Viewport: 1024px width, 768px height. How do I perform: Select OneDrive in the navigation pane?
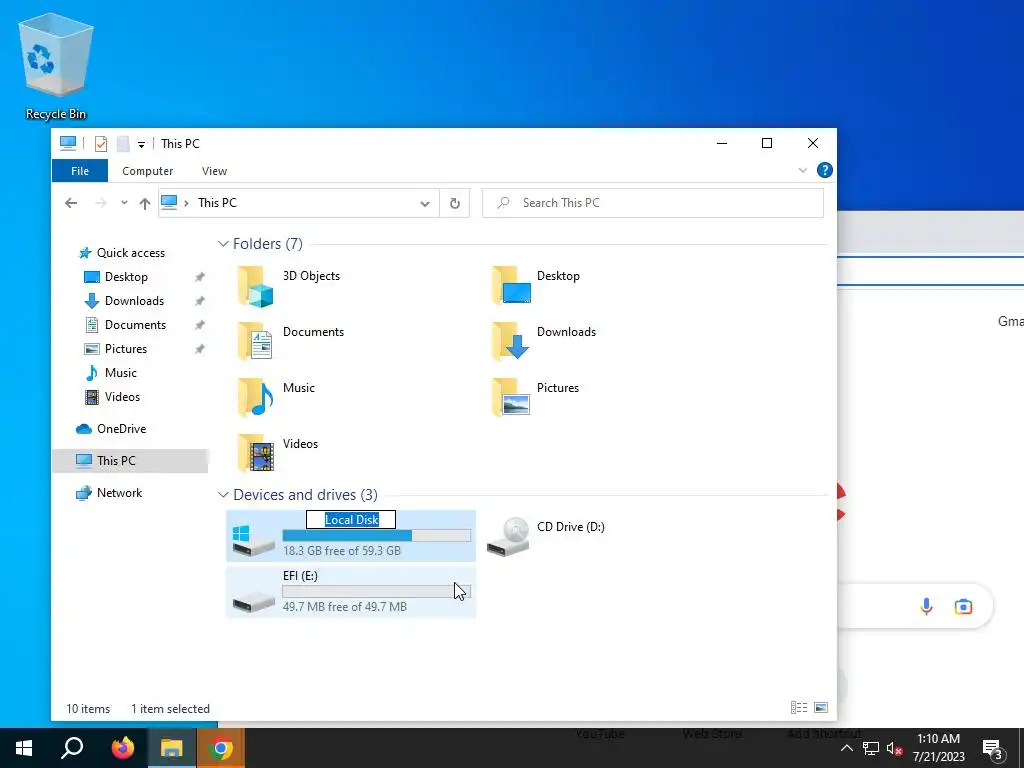(x=121, y=429)
